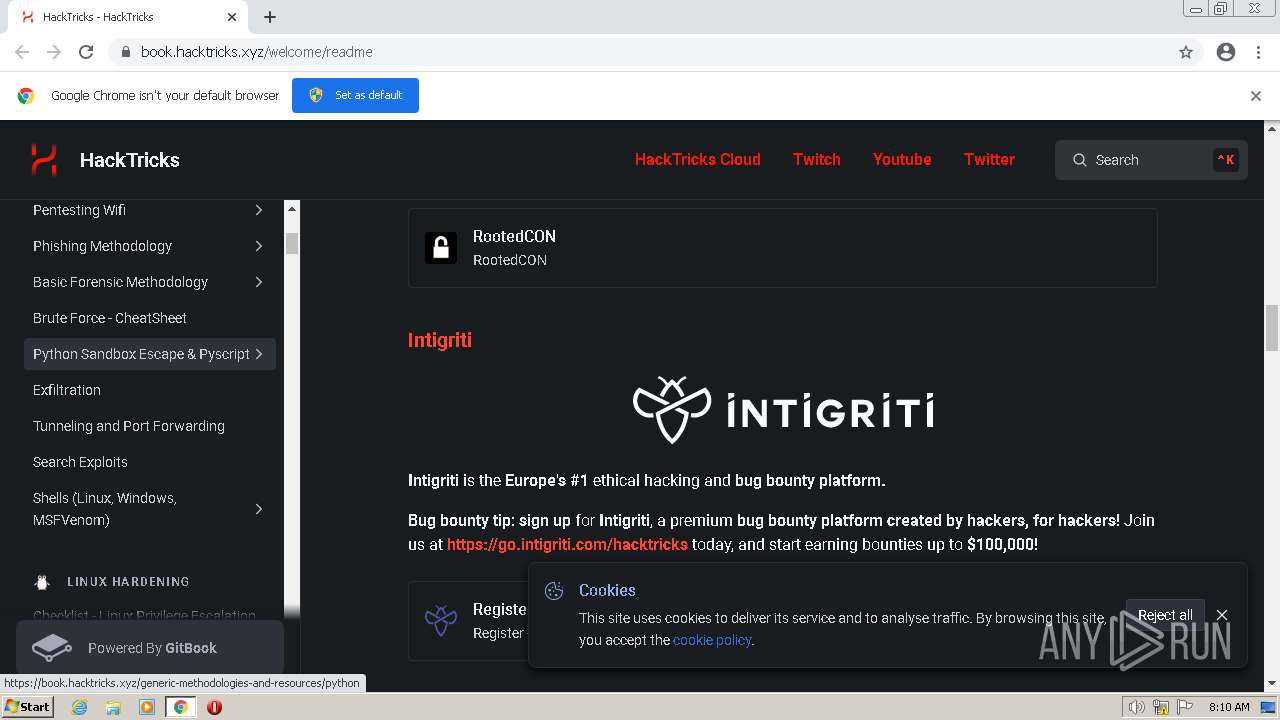Reload the page
Viewport: 1280px width, 720px height.
86,52
